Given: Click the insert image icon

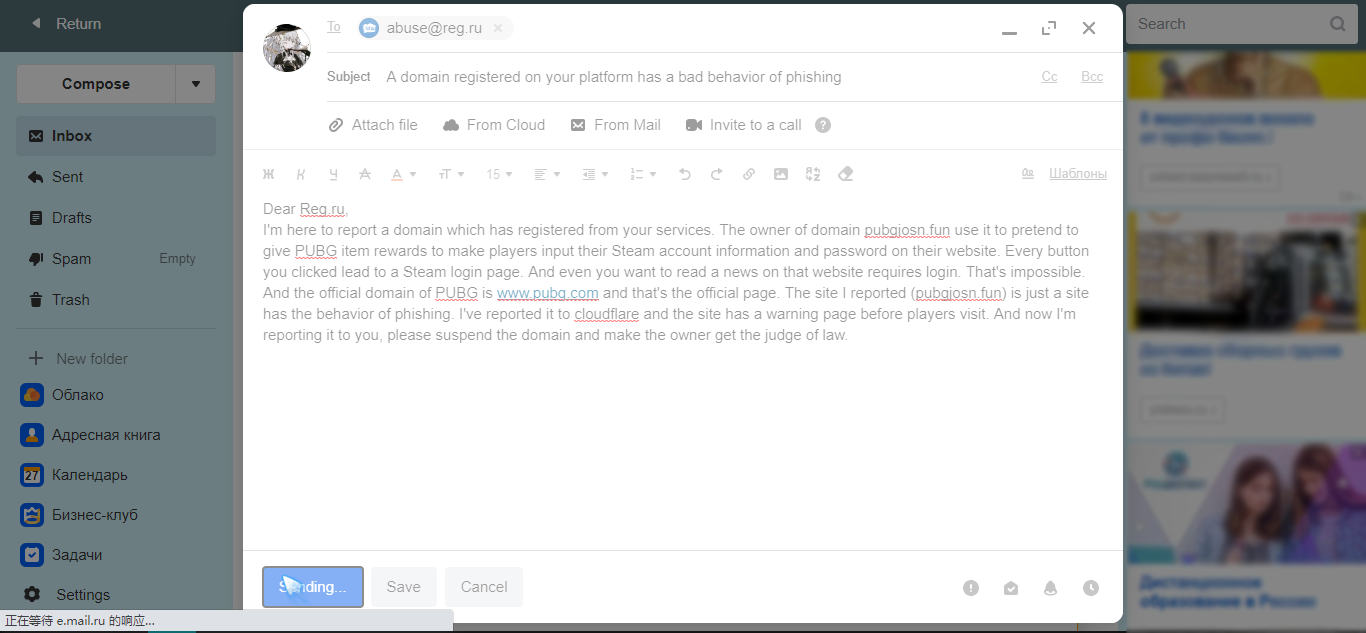Looking at the screenshot, I should coord(781,174).
